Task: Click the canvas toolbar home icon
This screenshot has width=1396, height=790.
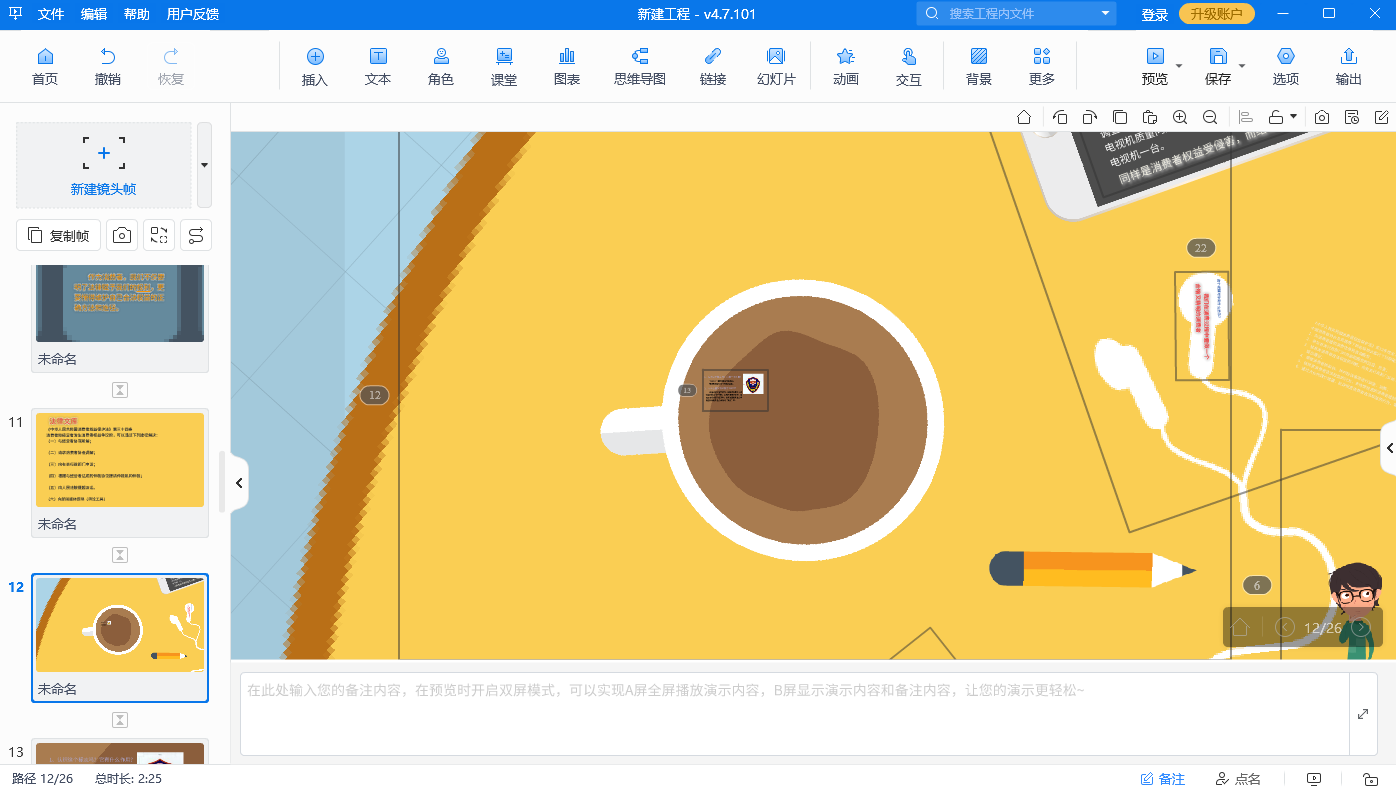Action: pyautogui.click(x=1024, y=117)
